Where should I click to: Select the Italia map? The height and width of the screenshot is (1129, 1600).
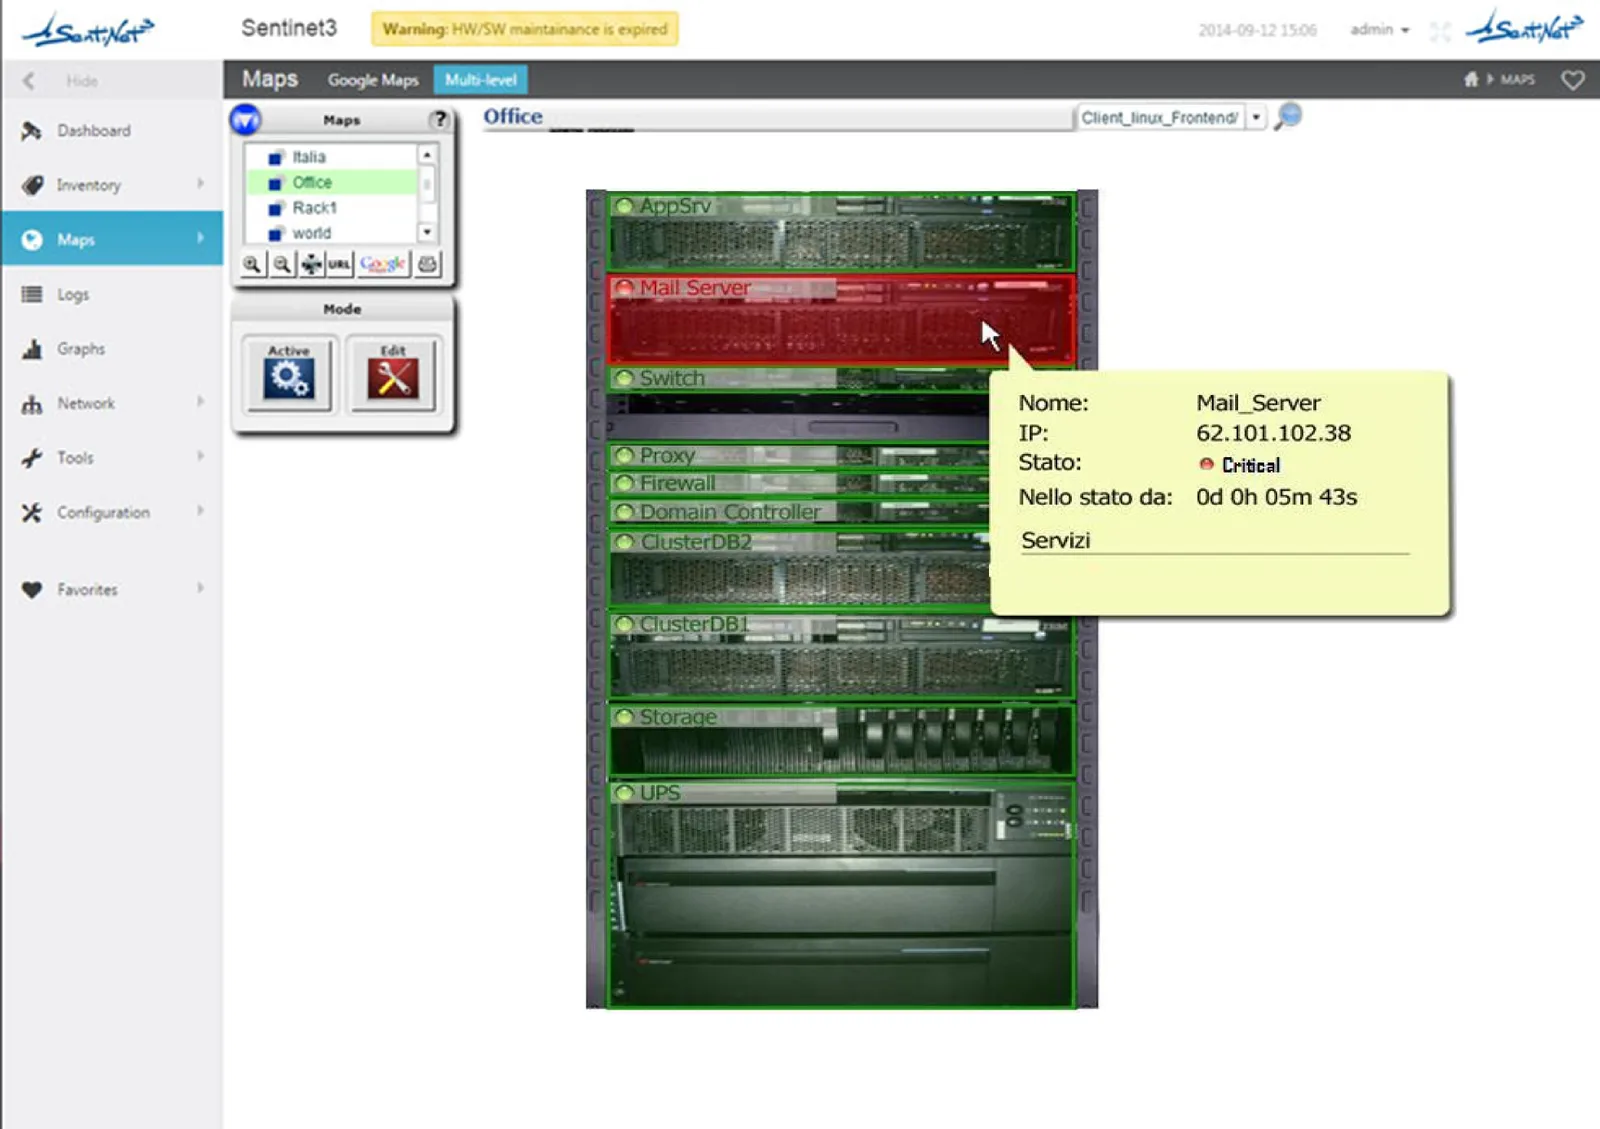[309, 157]
